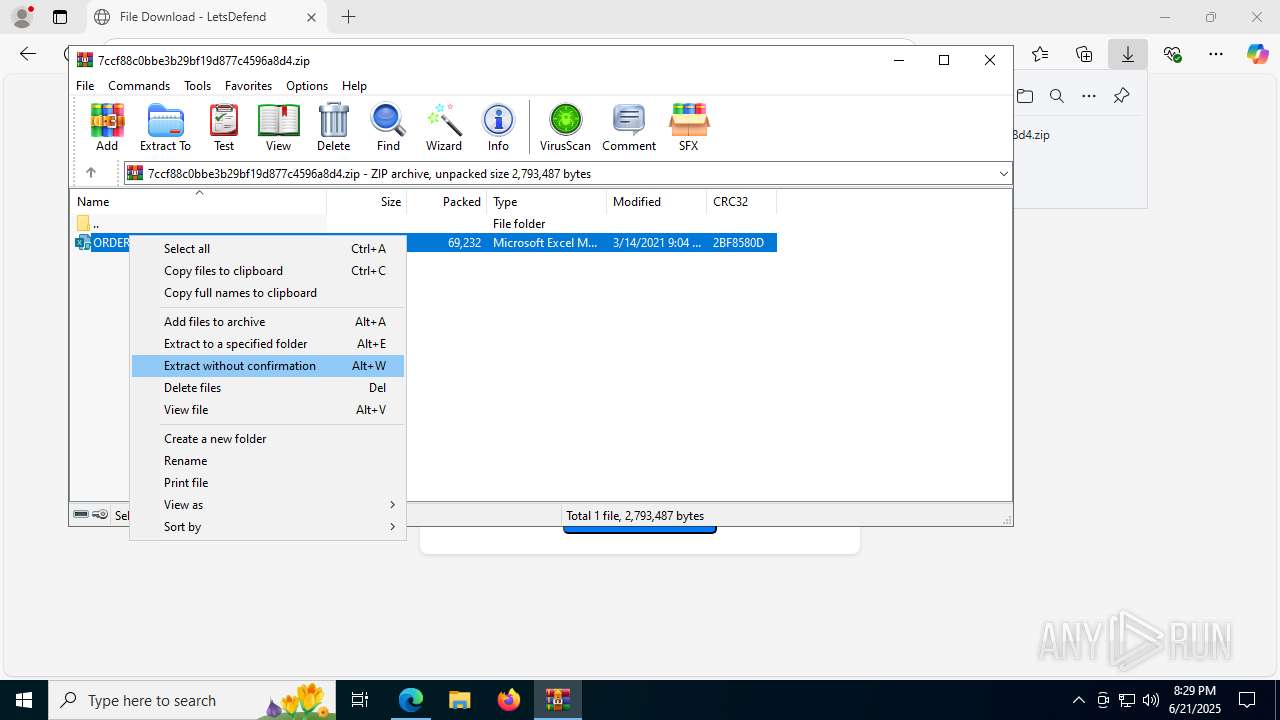Open the Extract To tool
This screenshot has height=720, width=1280.
[x=165, y=127]
